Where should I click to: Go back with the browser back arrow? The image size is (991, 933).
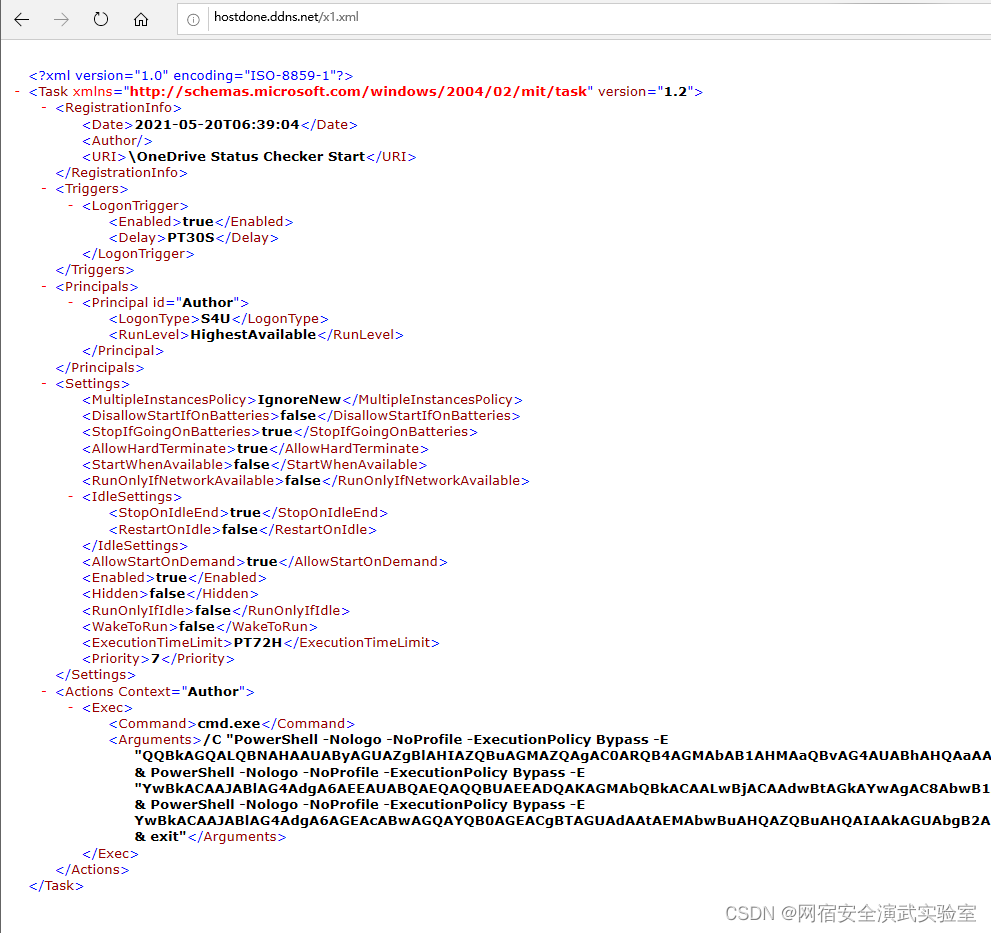[21, 20]
